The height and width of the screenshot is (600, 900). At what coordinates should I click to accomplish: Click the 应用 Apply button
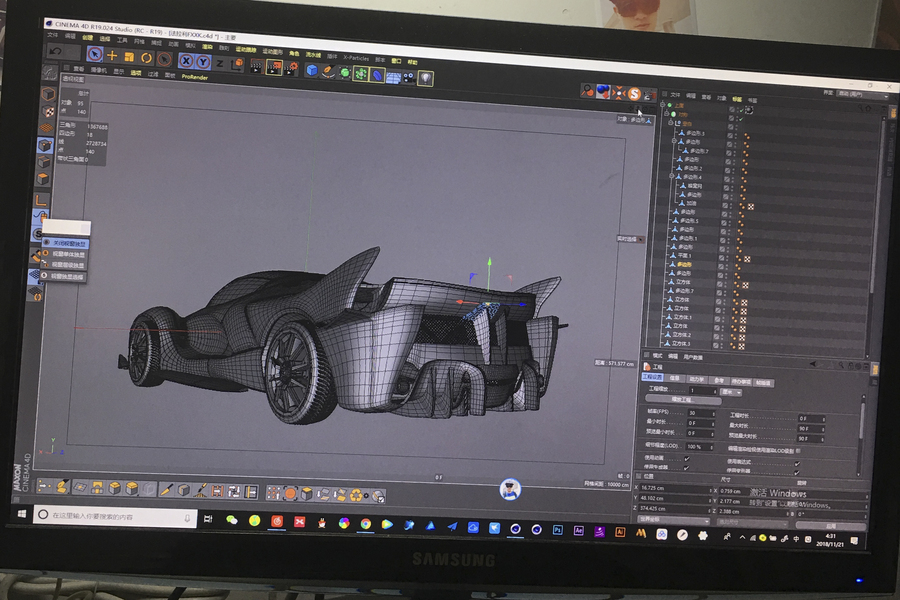point(830,526)
